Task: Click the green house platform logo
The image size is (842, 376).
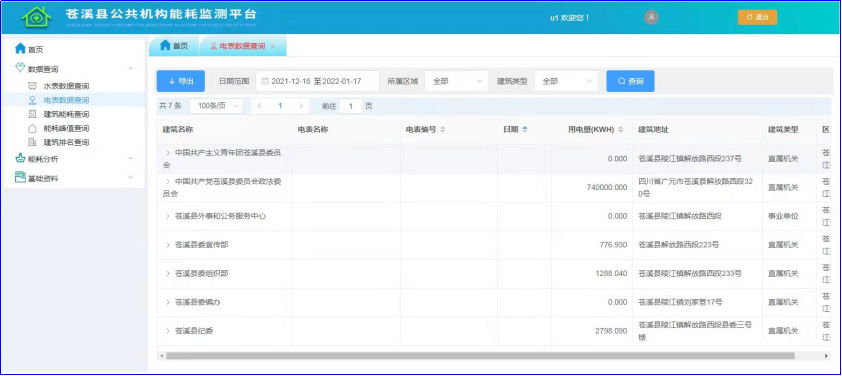Action: point(37,17)
